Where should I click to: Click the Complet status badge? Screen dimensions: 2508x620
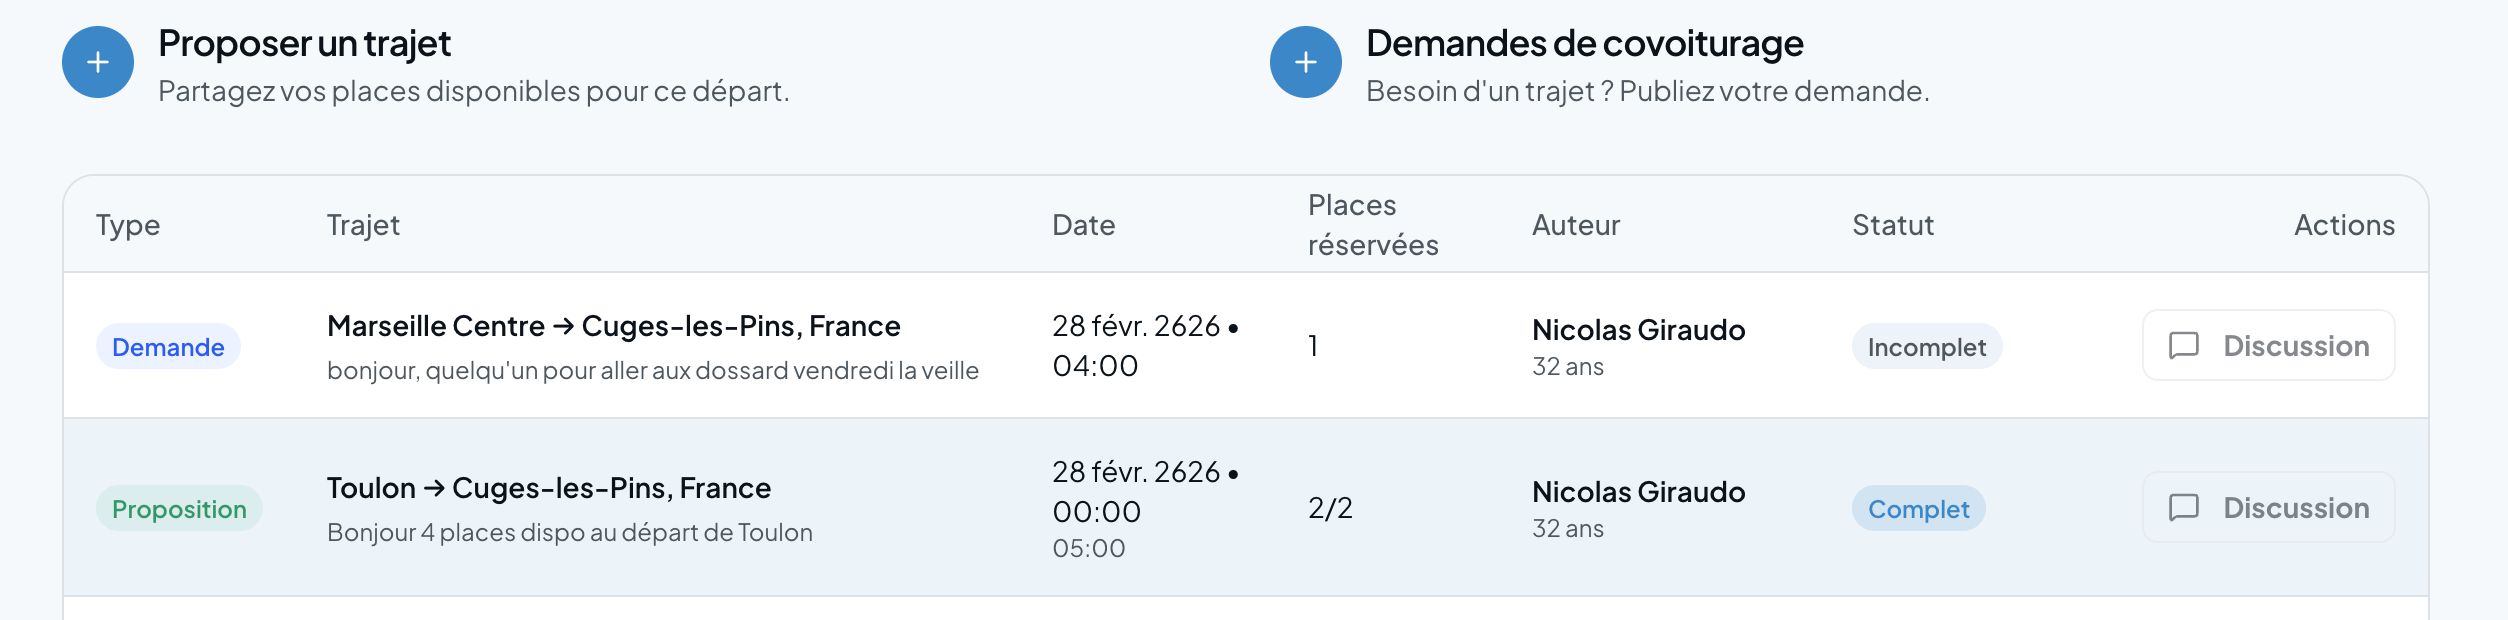pyautogui.click(x=1917, y=508)
